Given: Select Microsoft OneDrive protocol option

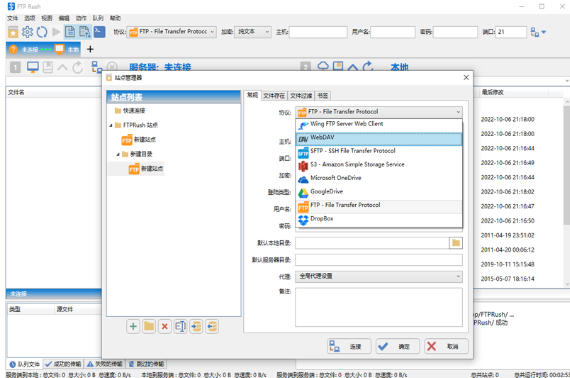Looking at the screenshot, I should pyautogui.click(x=379, y=179).
